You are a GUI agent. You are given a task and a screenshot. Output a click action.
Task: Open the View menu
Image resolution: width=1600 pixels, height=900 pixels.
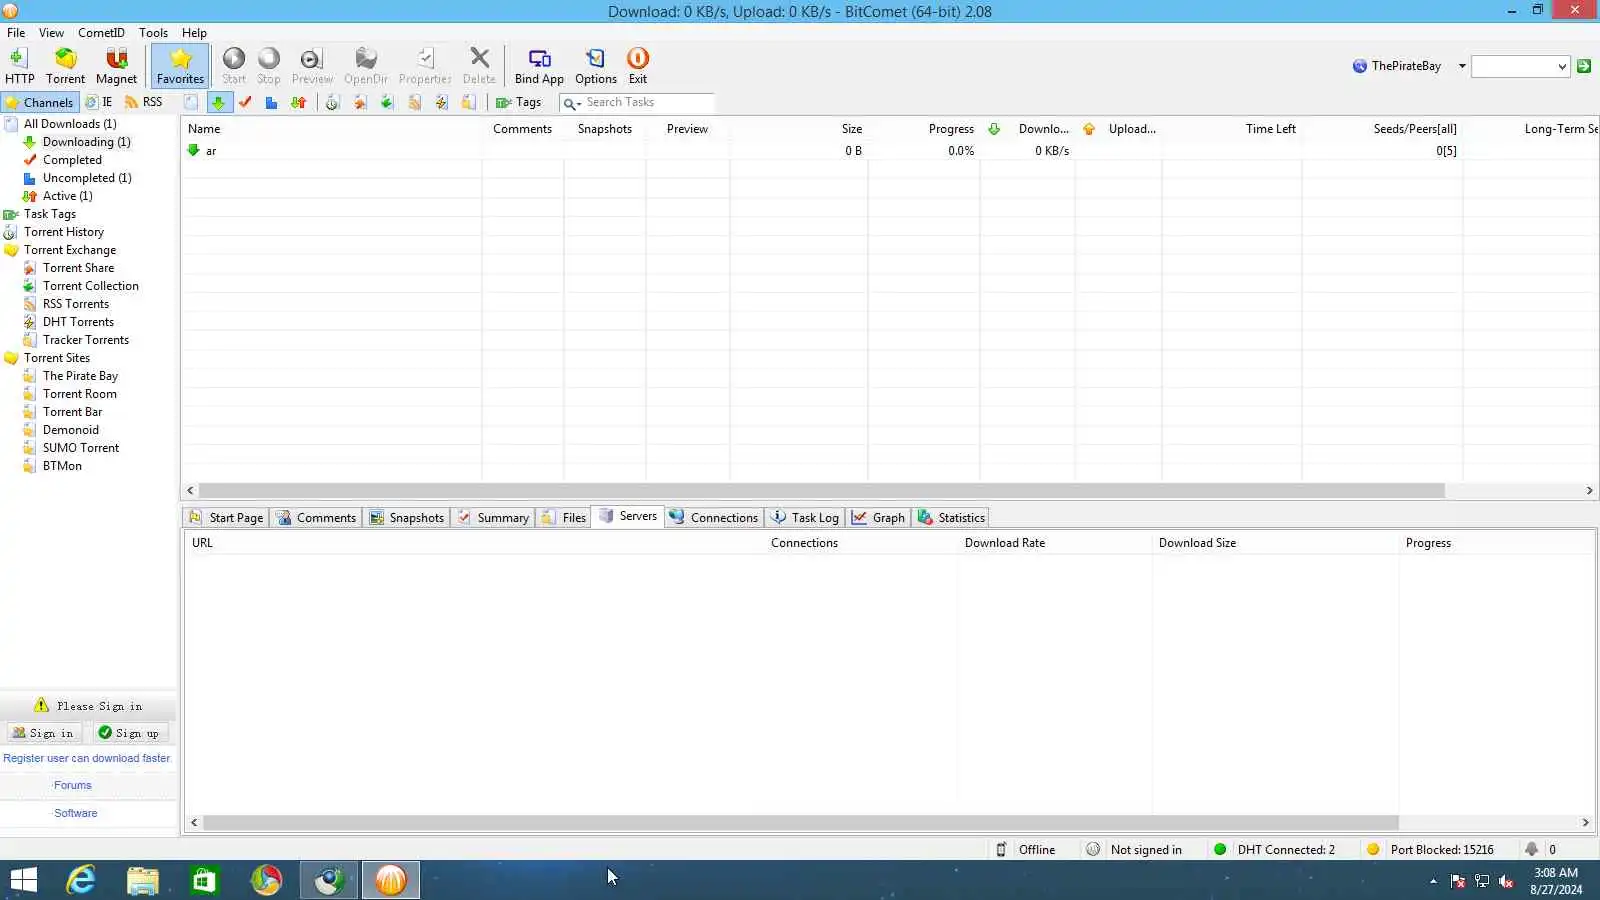51,32
